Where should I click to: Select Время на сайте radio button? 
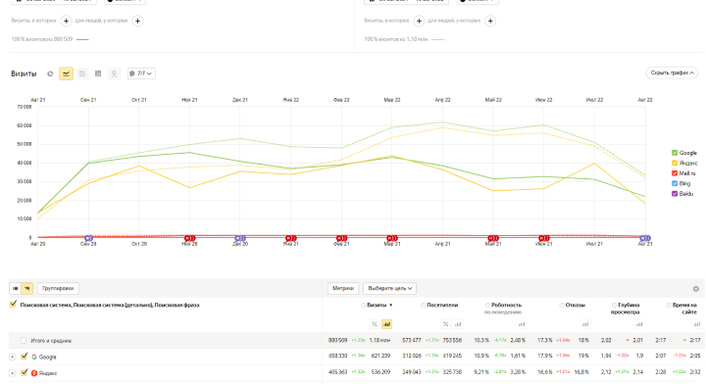[669, 305]
